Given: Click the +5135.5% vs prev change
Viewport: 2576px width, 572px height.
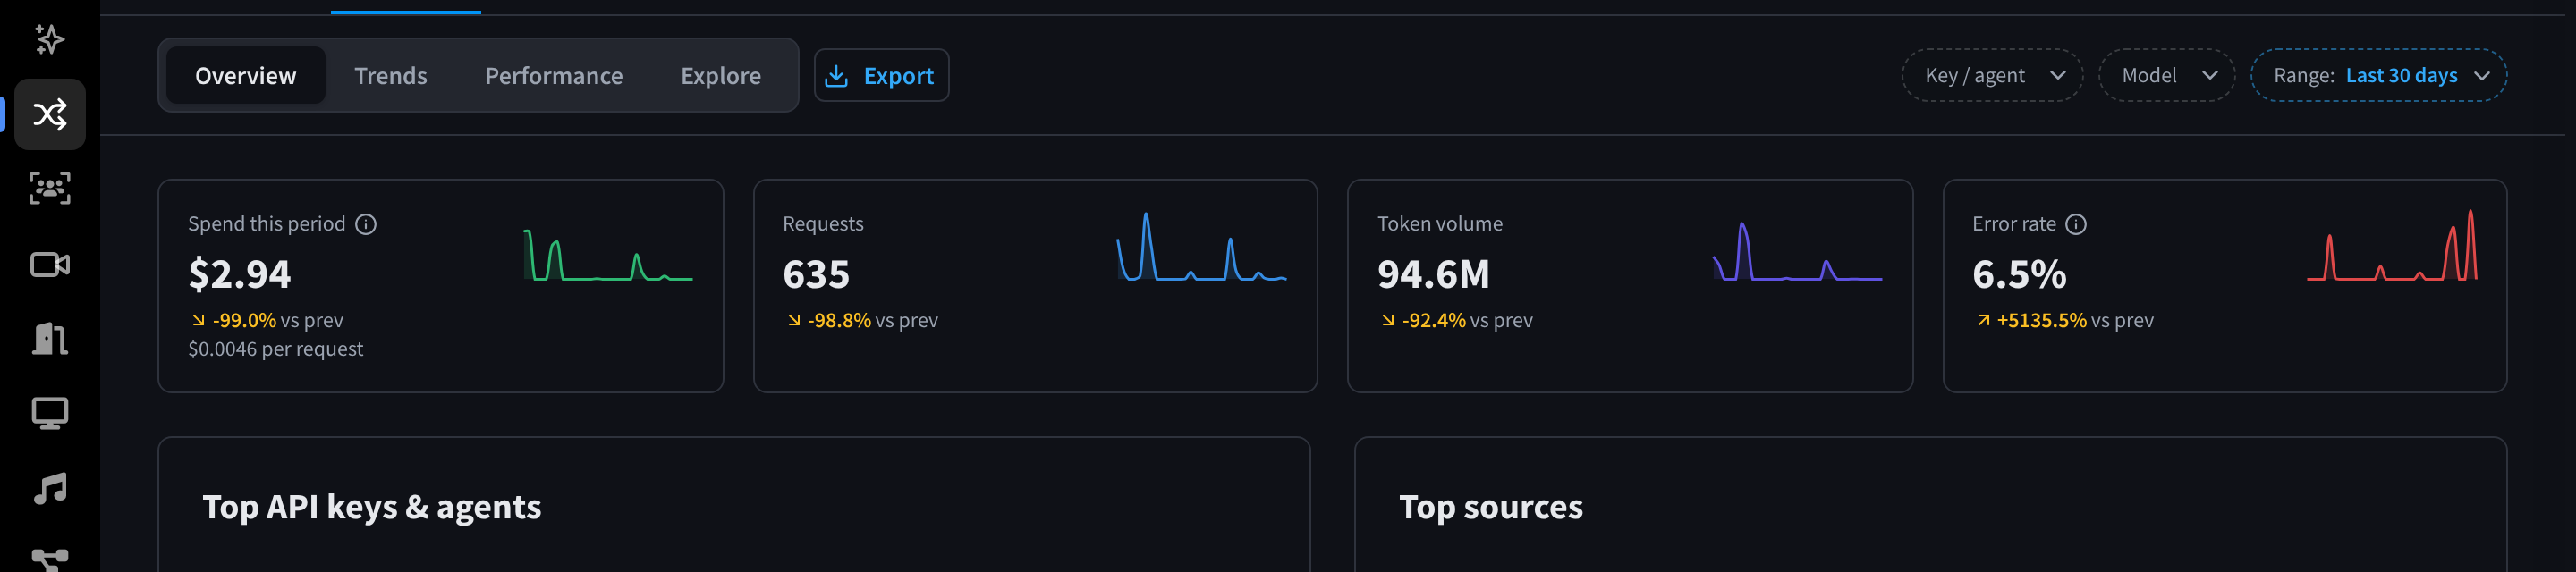Looking at the screenshot, I should pos(2064,320).
